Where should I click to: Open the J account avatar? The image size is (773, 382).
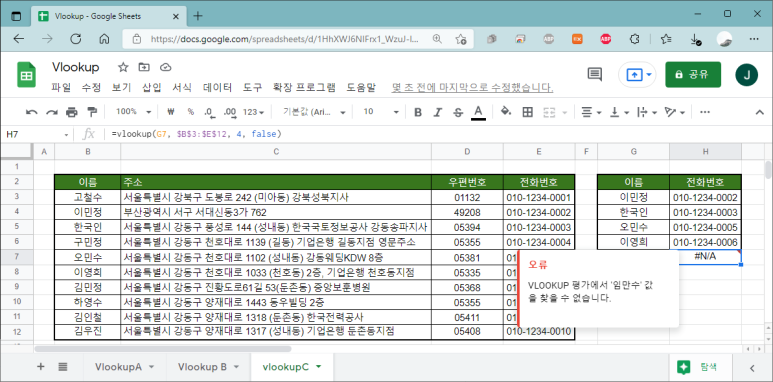(x=746, y=75)
